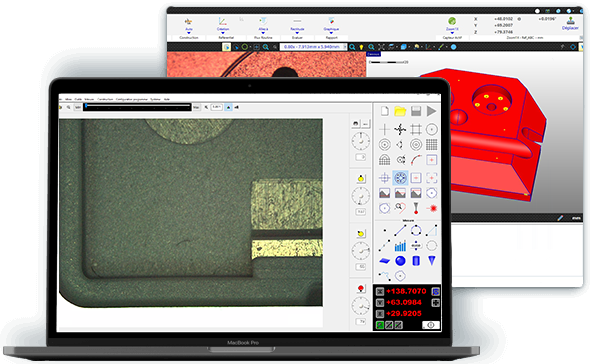The image size is (590, 364).
Task: Select the red arc edge tool
Action: coord(416,160)
